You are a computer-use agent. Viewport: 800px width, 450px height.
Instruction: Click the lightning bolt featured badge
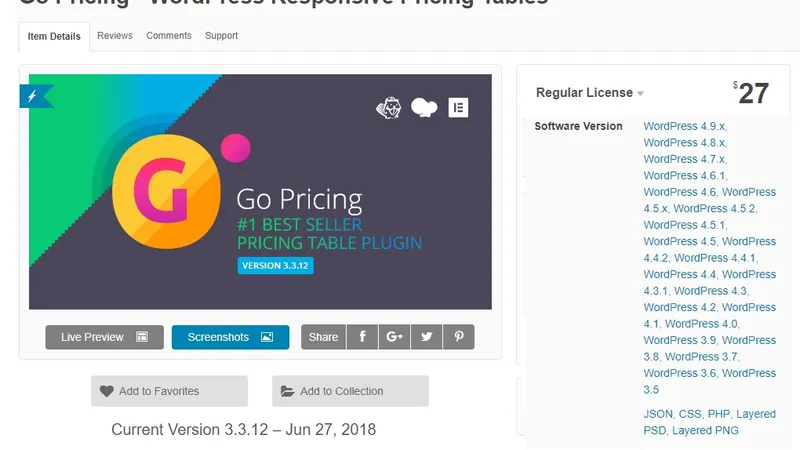point(36,96)
